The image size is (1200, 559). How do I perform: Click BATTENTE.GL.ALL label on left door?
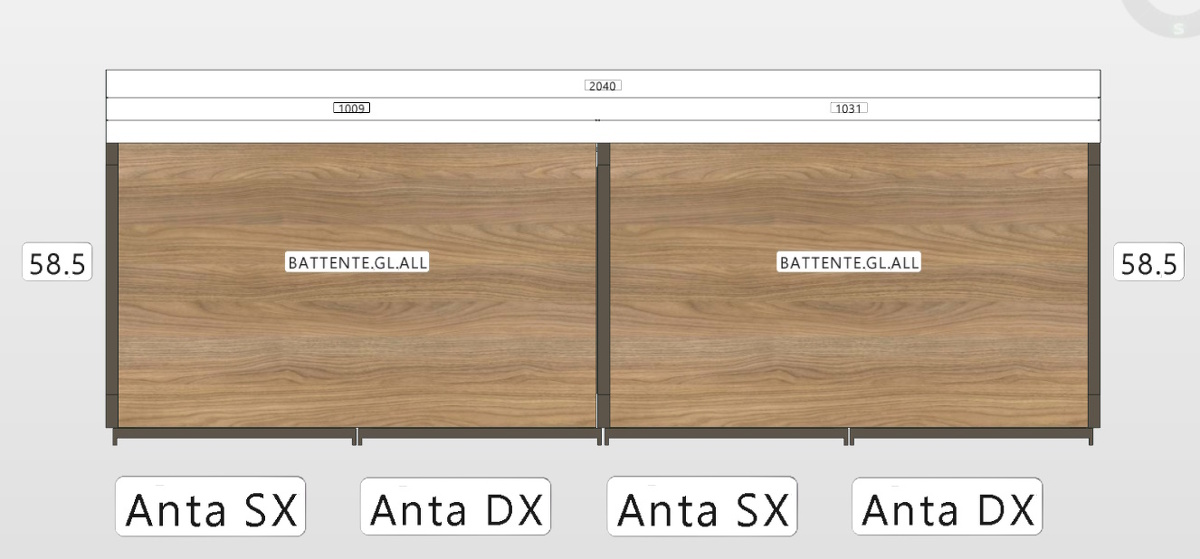[x=358, y=263]
